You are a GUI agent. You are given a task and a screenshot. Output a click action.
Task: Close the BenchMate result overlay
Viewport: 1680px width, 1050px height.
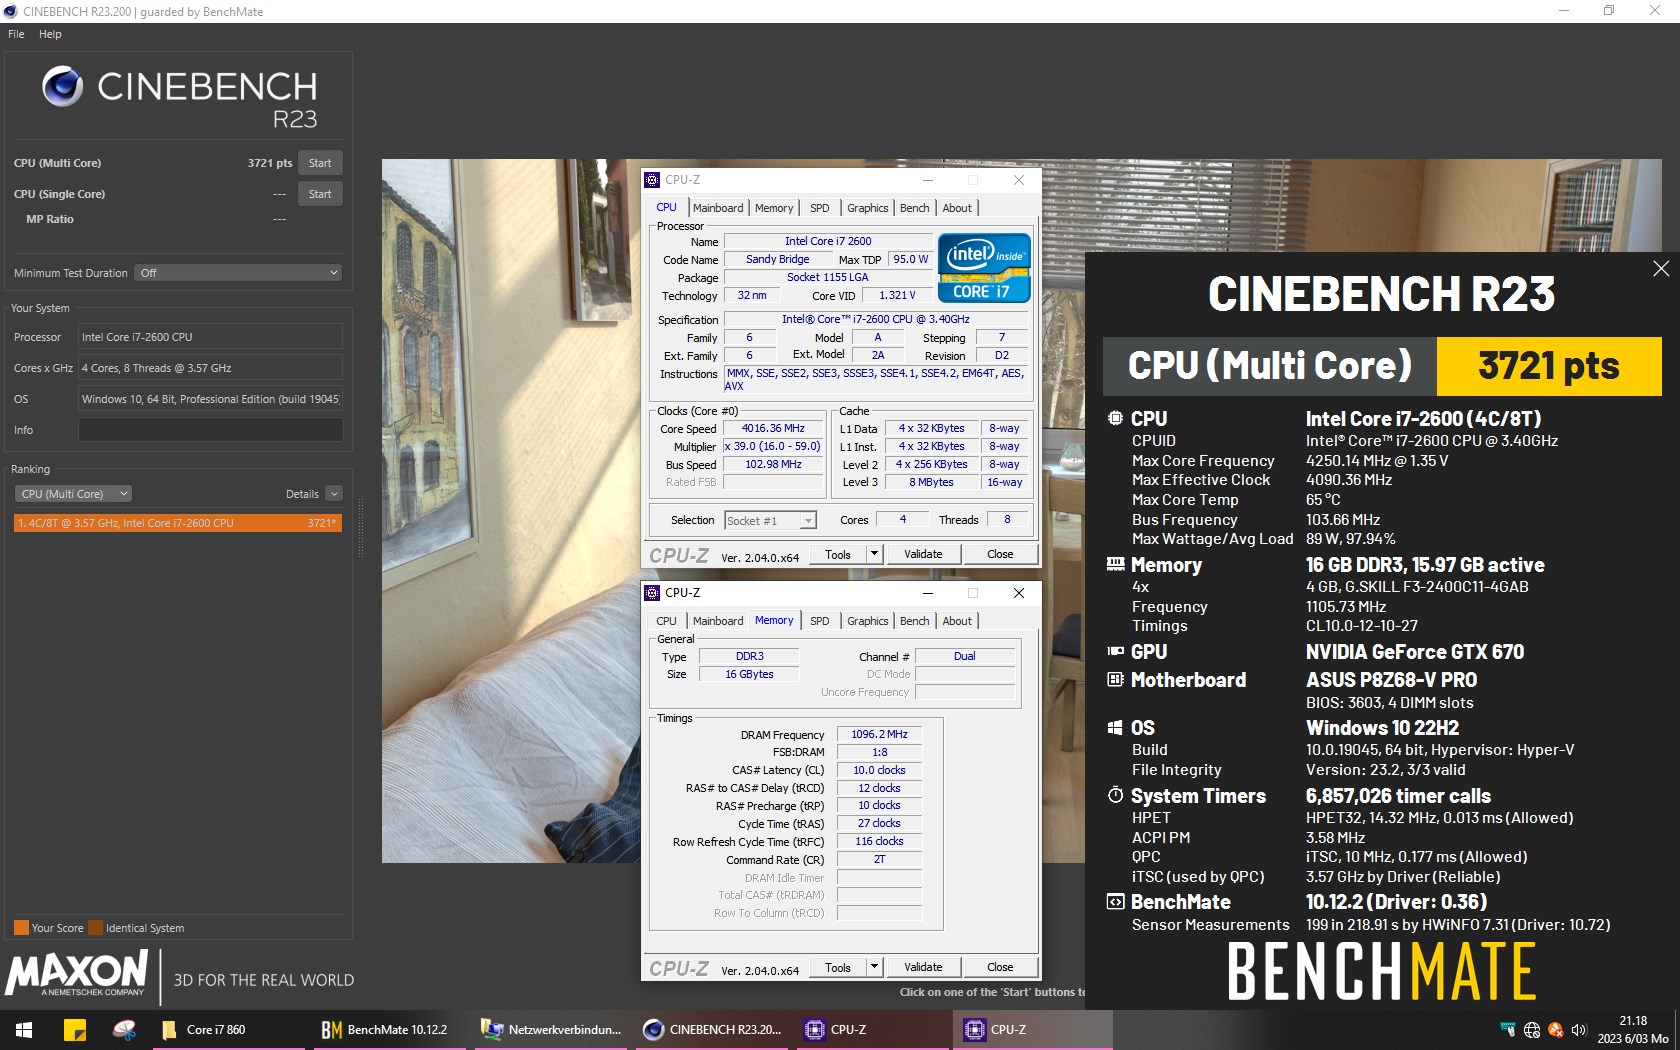pyautogui.click(x=1661, y=268)
